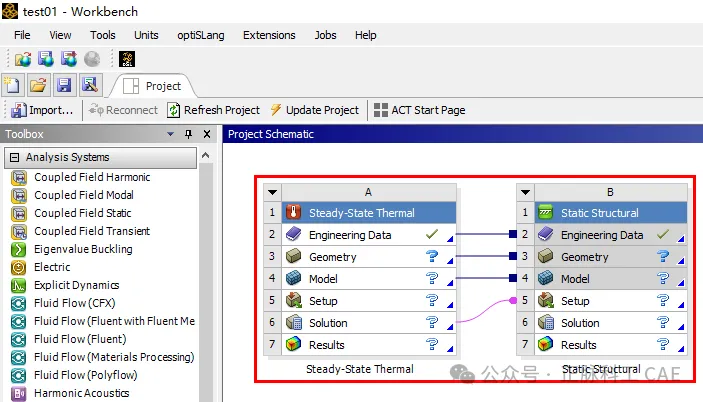
Task: Open the system B dropdown arrow menu
Action: coord(525,192)
